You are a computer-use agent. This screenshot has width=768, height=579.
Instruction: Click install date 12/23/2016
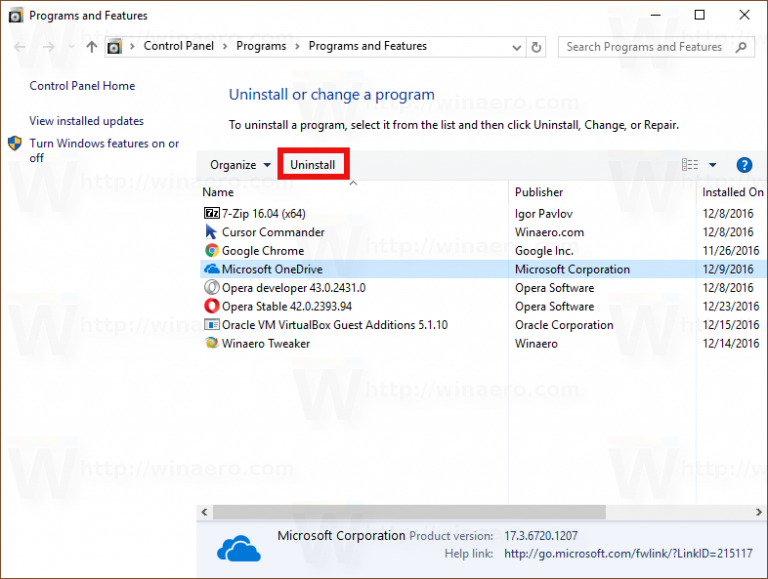click(731, 306)
